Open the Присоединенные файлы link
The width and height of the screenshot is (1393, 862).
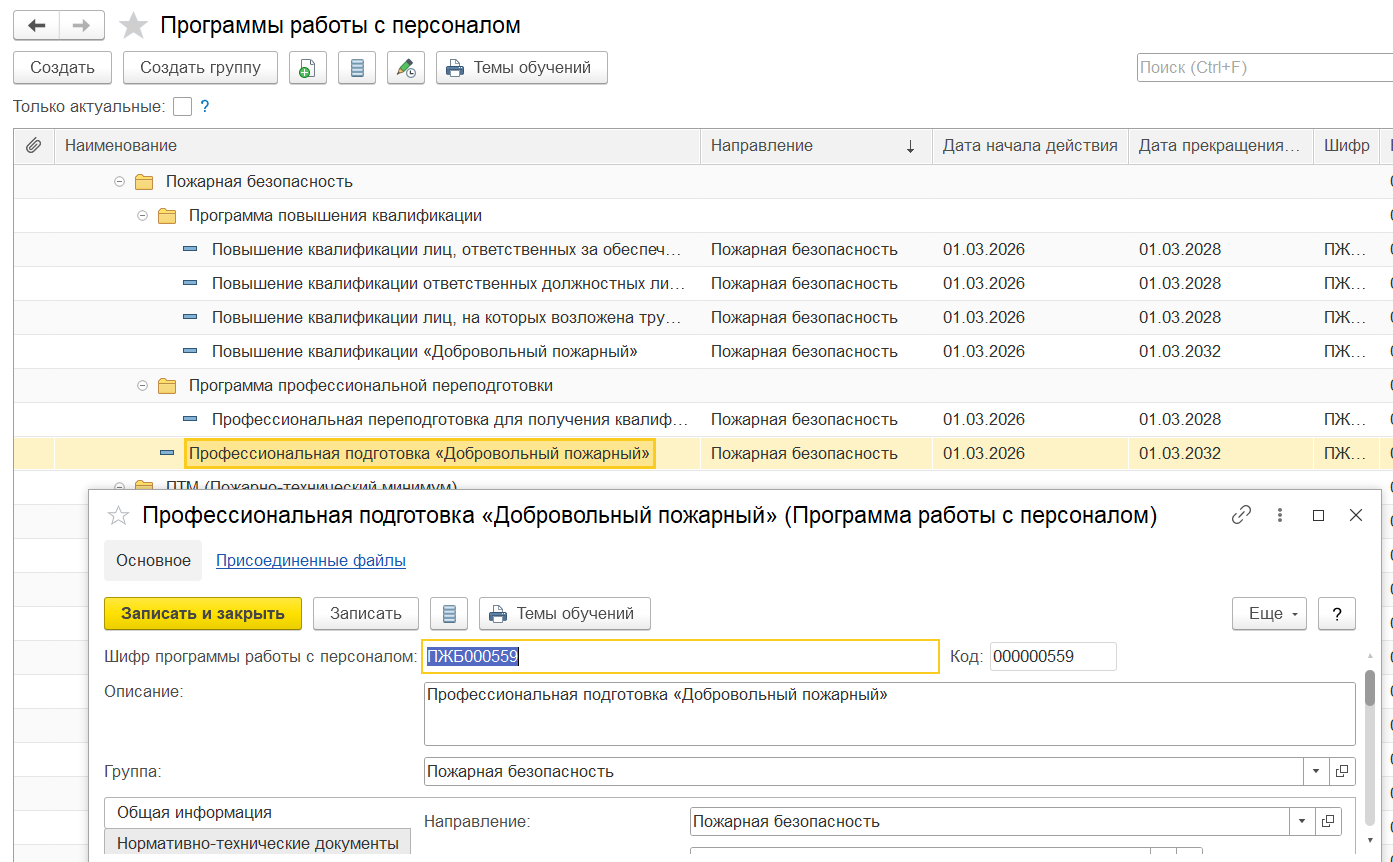coord(311,560)
